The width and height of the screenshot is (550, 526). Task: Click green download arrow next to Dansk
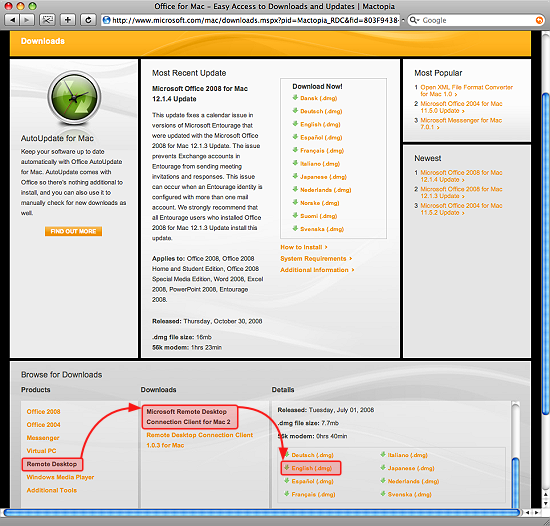coord(295,98)
